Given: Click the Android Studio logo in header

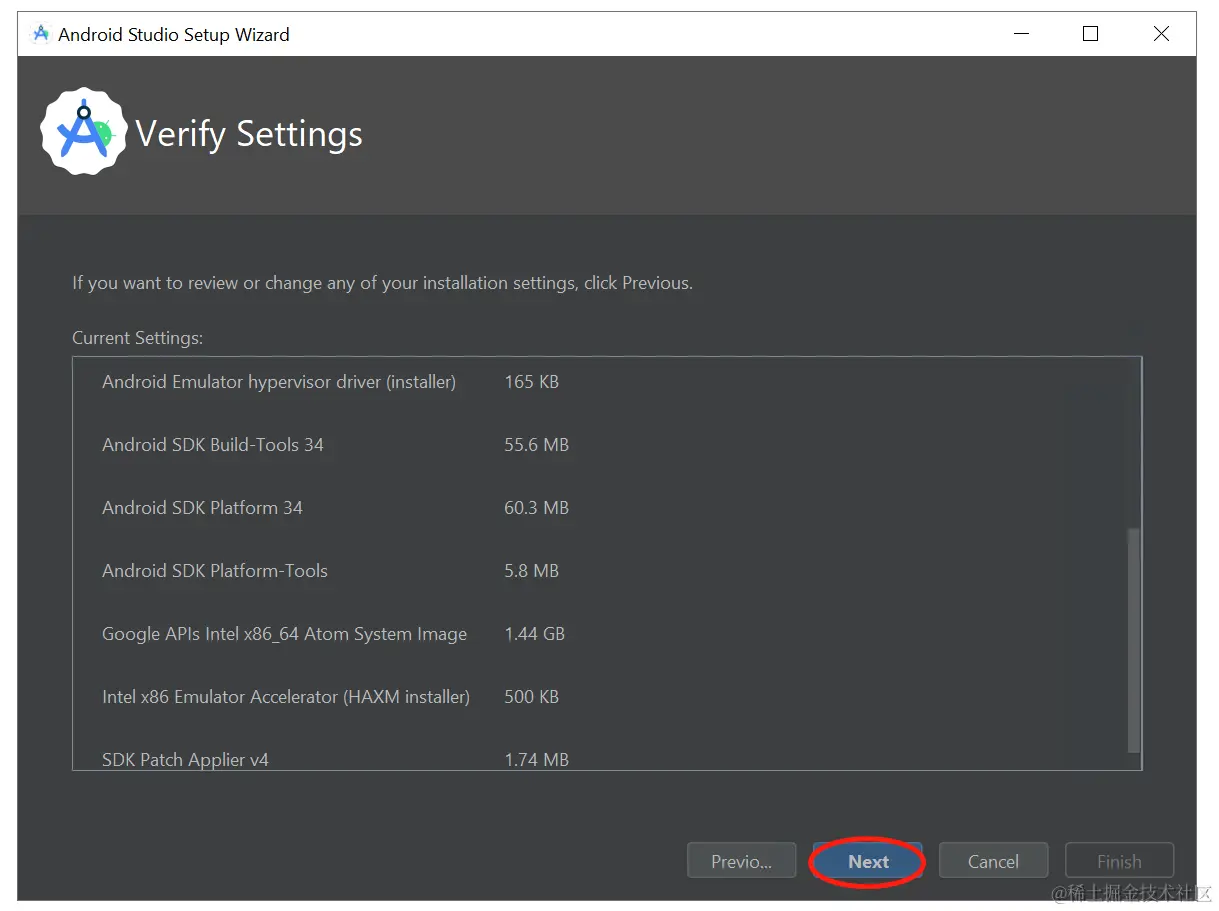Looking at the screenshot, I should pyautogui.click(x=83, y=132).
